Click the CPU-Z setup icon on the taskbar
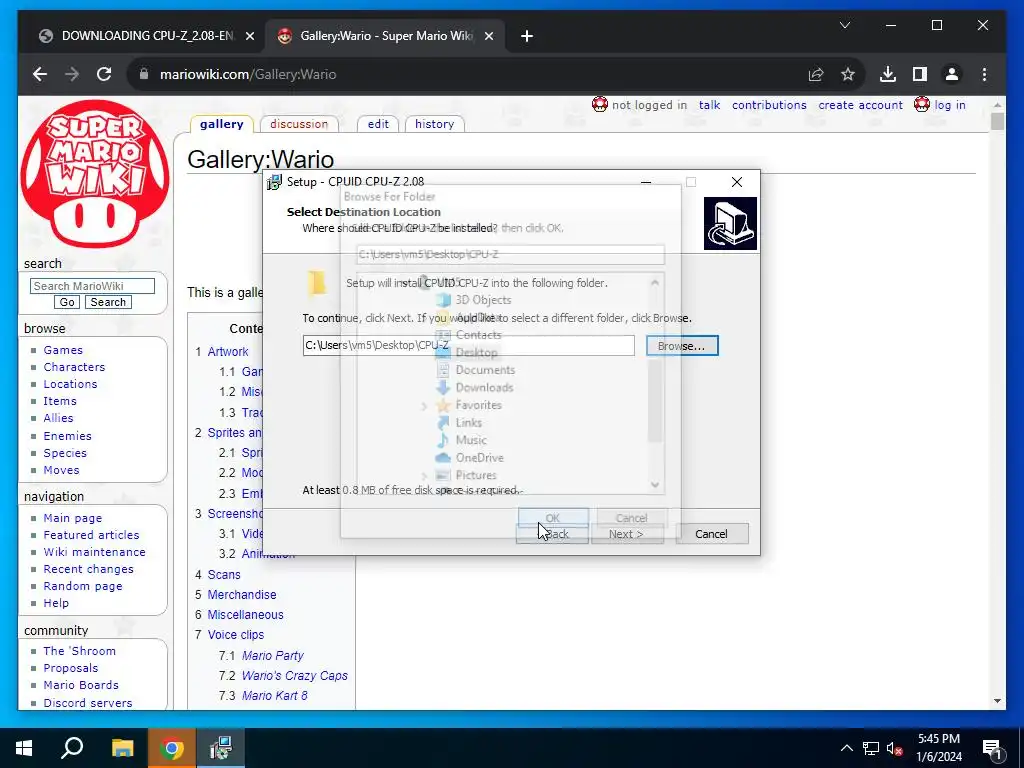Viewport: 1024px width, 768px height. pos(221,748)
